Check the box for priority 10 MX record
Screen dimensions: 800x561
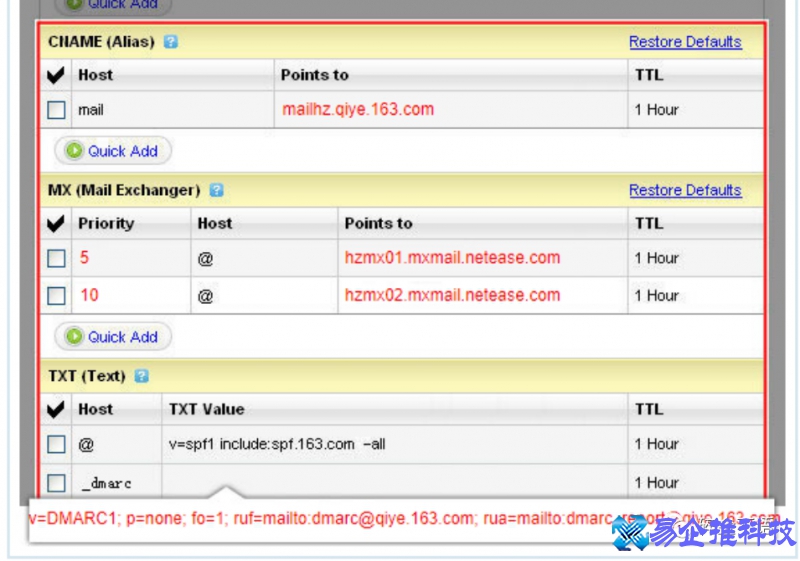pos(57,296)
